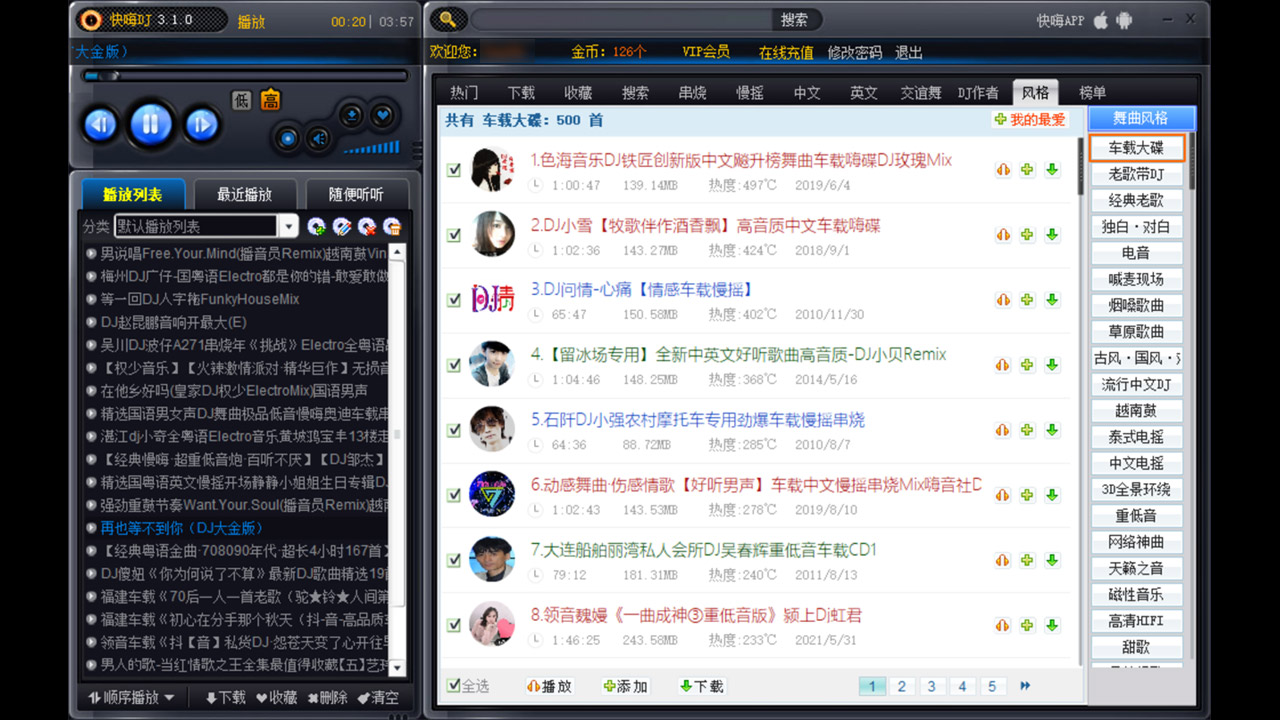Switch to the 最近播放 tab
Screen dimensions: 1280x720
[246, 194]
